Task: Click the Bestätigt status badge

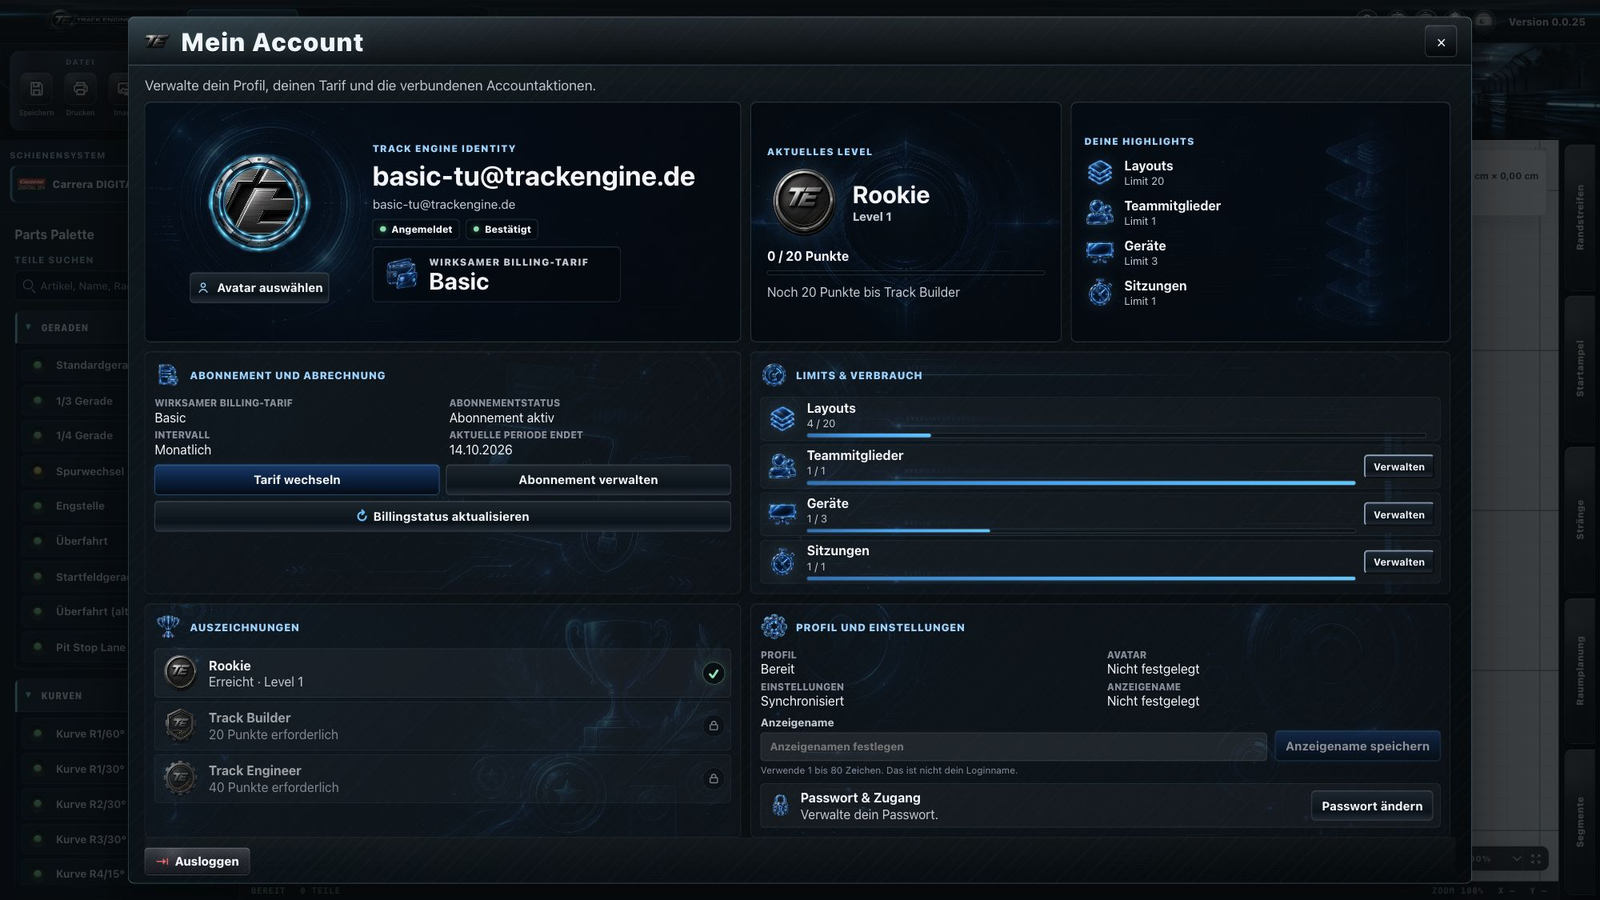Action: tap(502, 229)
